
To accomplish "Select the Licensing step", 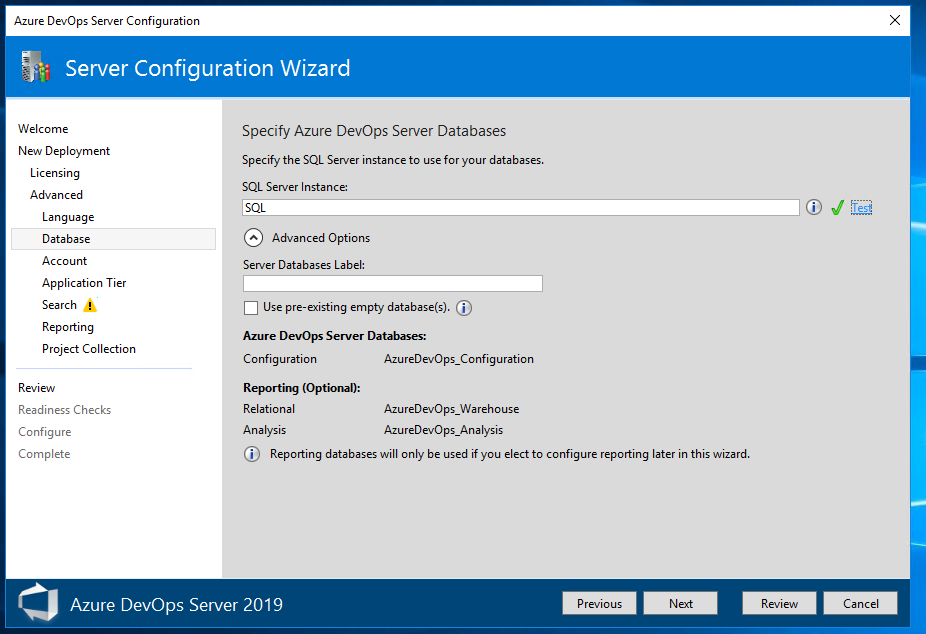I will (x=55, y=172).
